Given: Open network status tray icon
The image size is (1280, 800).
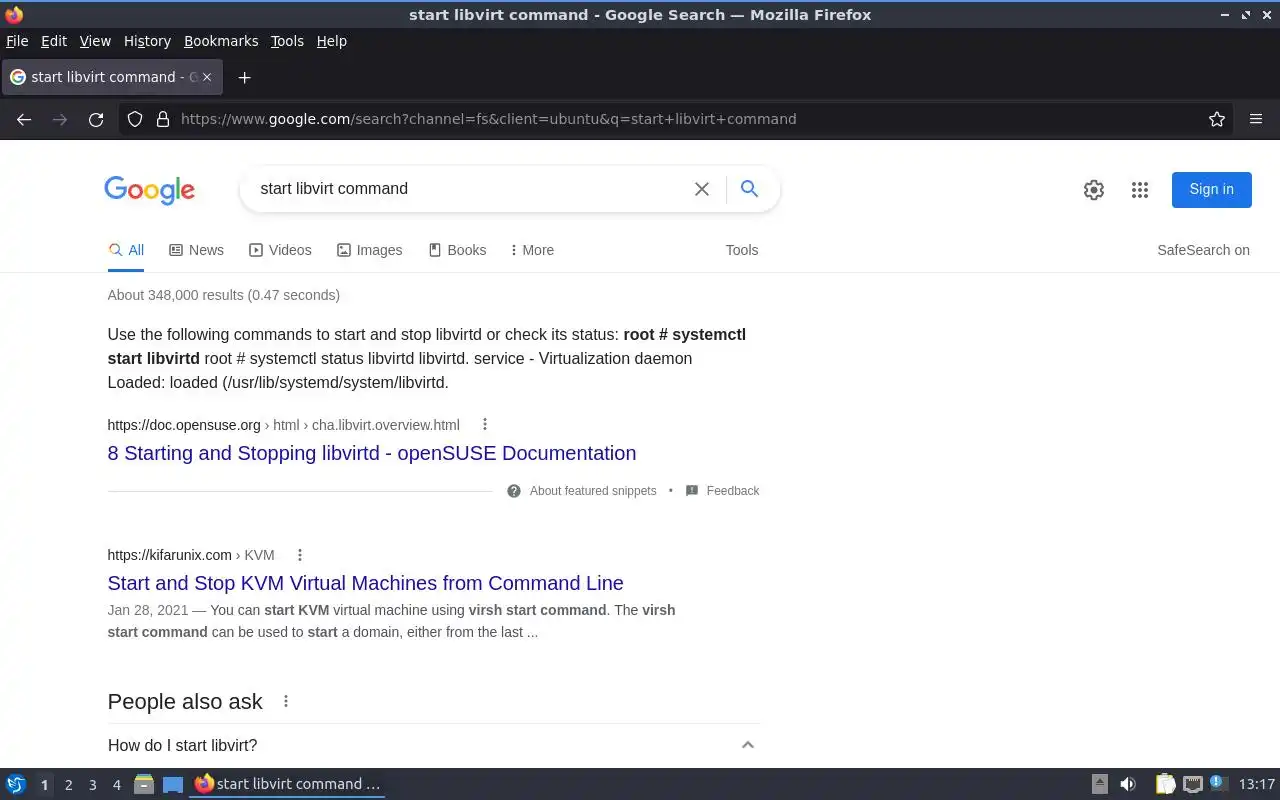Looking at the screenshot, I should coord(1193,784).
